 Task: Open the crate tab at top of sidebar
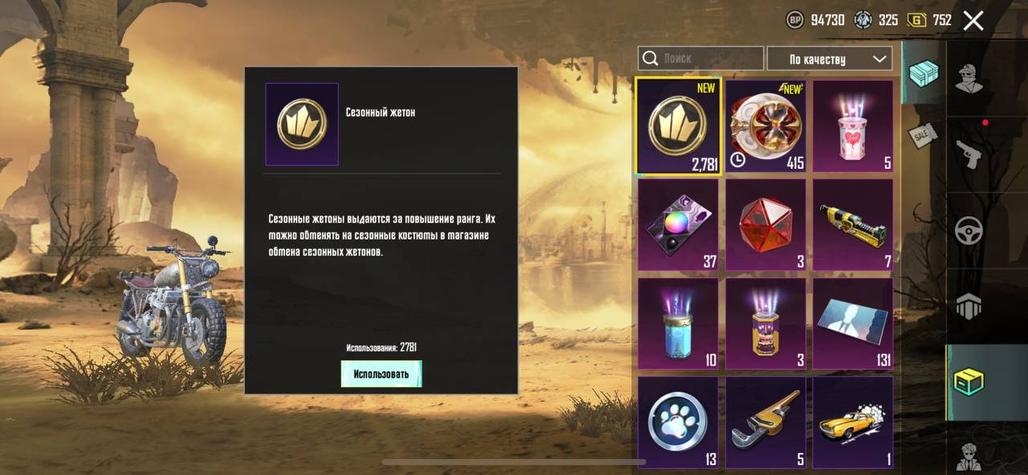(x=923, y=72)
